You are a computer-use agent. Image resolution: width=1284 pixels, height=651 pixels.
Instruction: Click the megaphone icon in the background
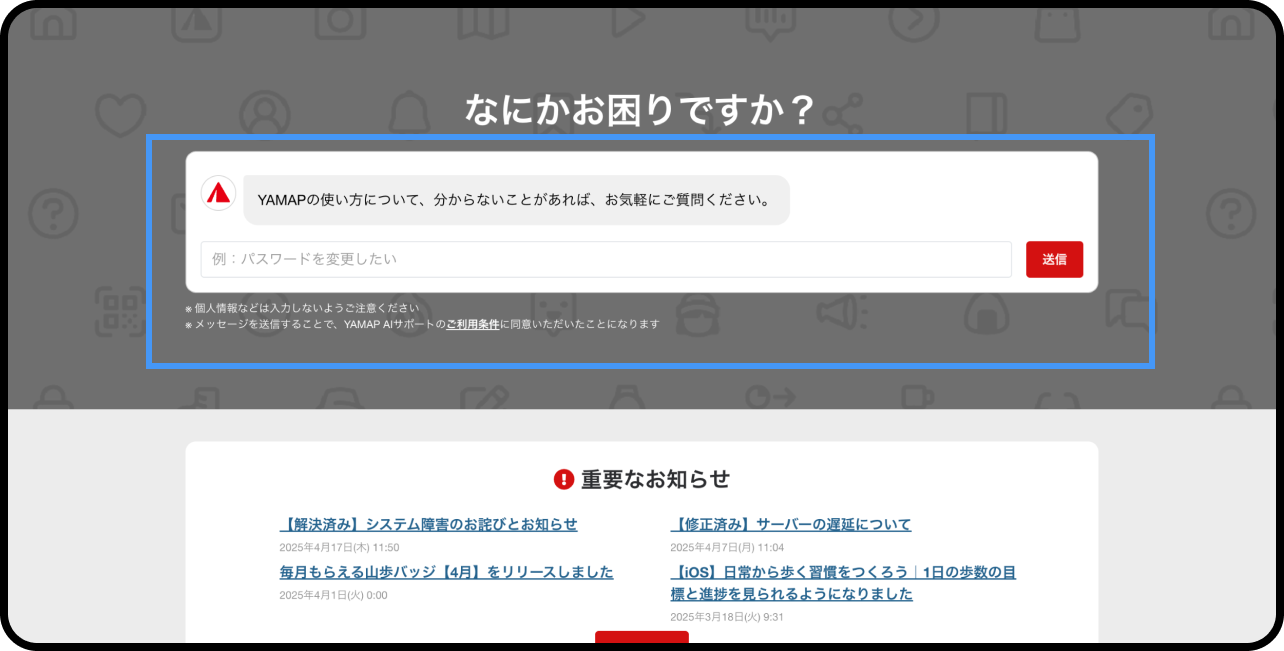(841, 312)
